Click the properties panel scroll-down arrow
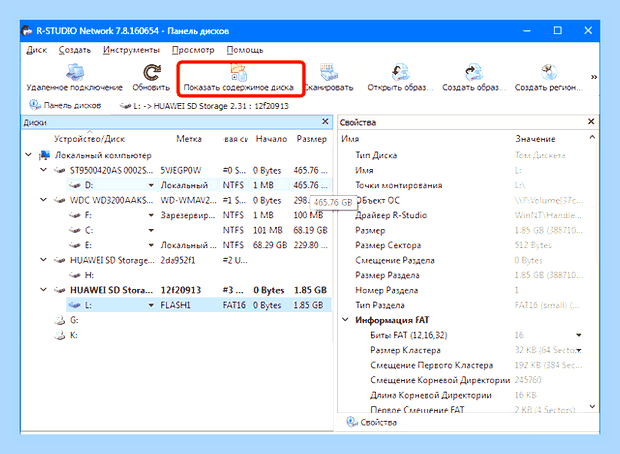The height and width of the screenshot is (454, 620). click(x=592, y=406)
